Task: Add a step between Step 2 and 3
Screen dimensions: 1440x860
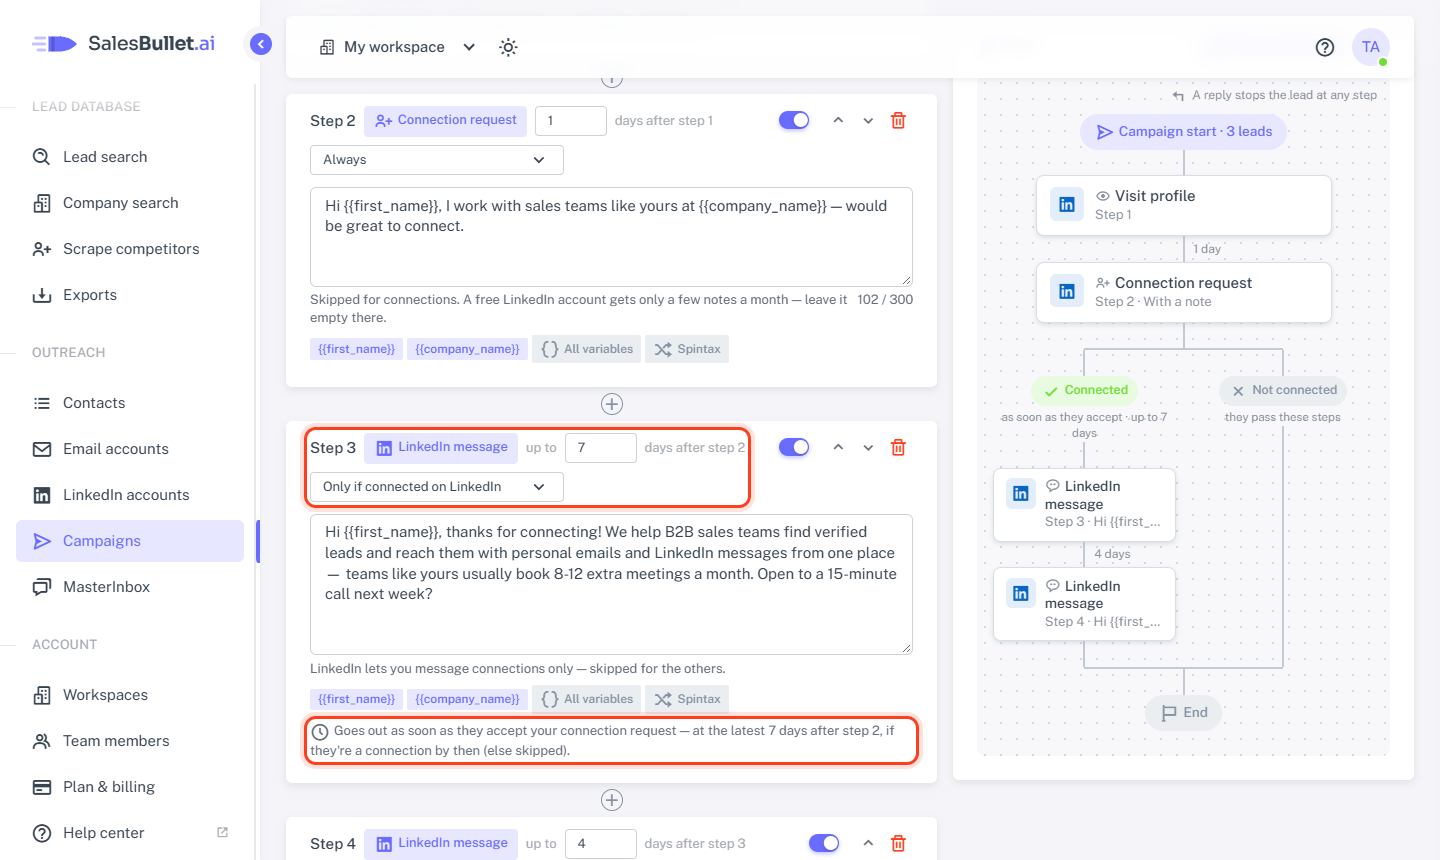Action: 612,404
